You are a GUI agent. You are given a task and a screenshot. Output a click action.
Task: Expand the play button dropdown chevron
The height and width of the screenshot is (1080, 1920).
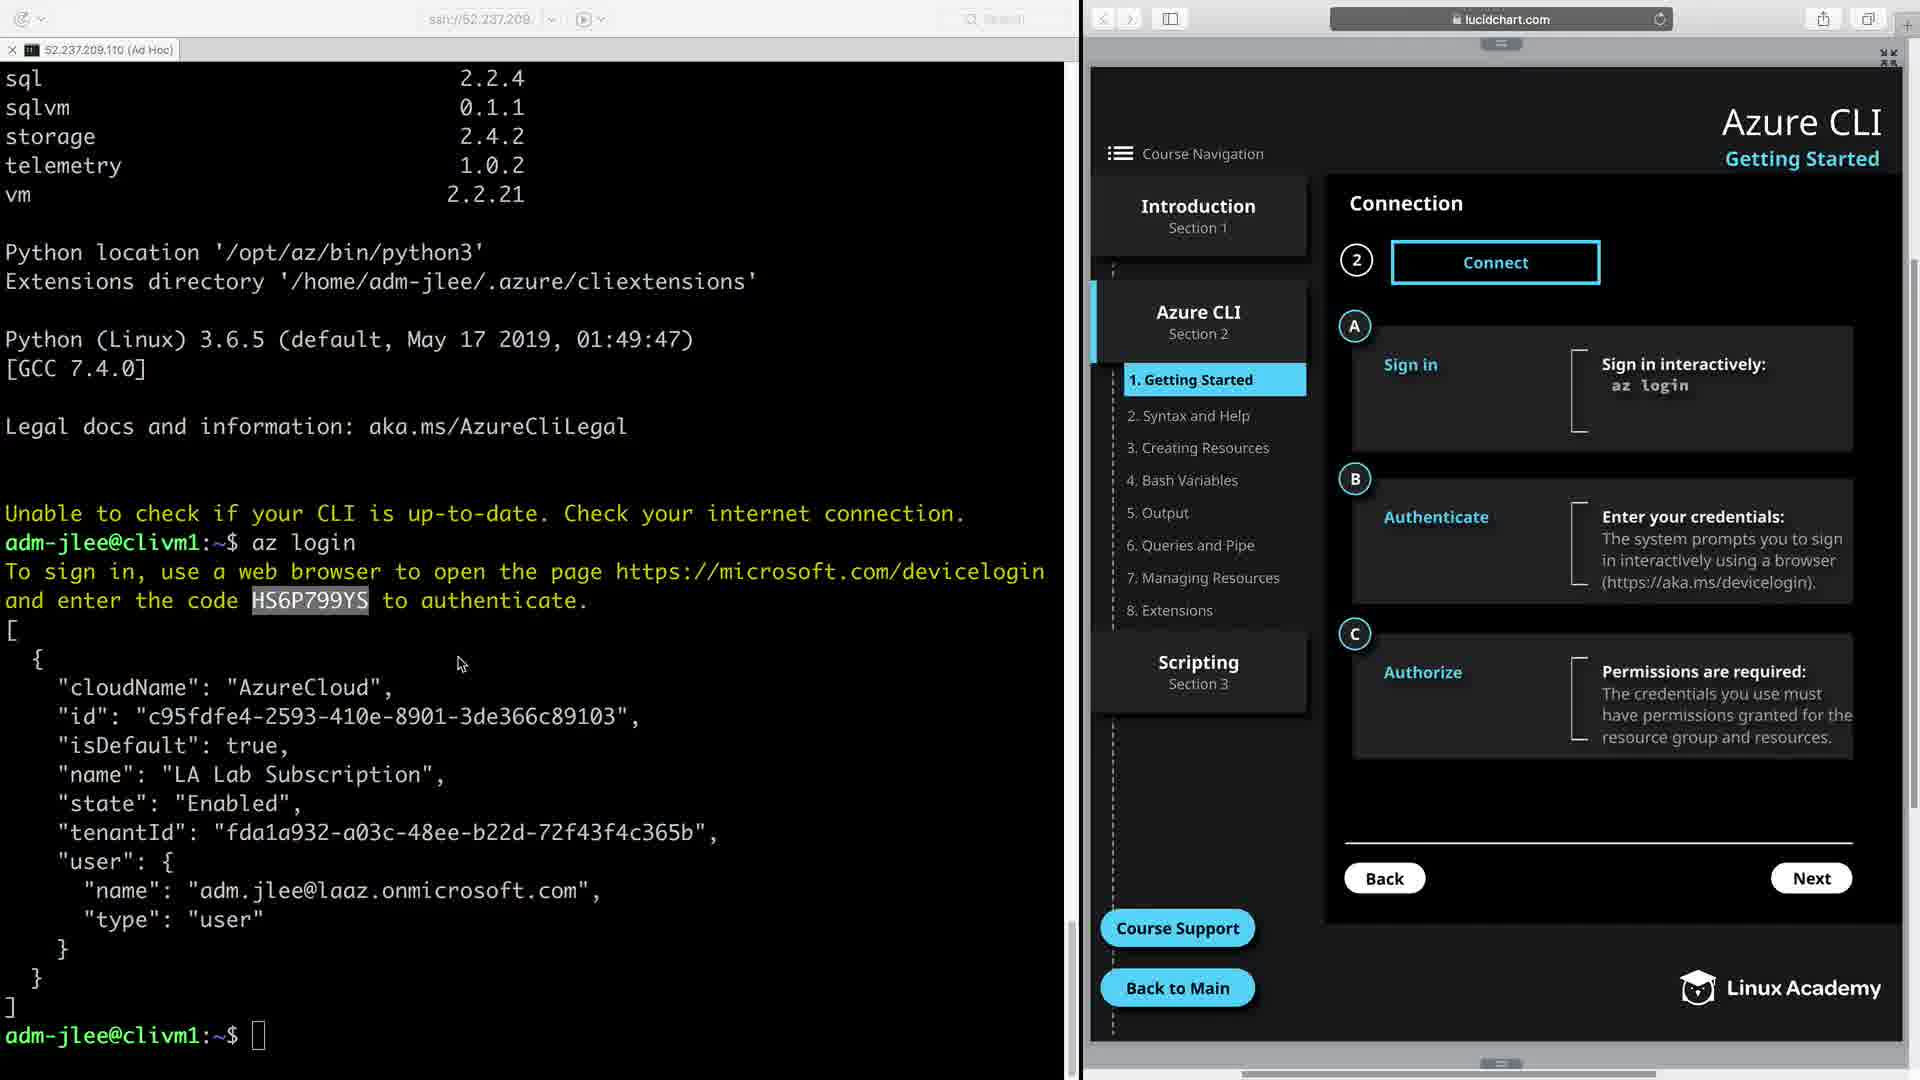coord(601,19)
